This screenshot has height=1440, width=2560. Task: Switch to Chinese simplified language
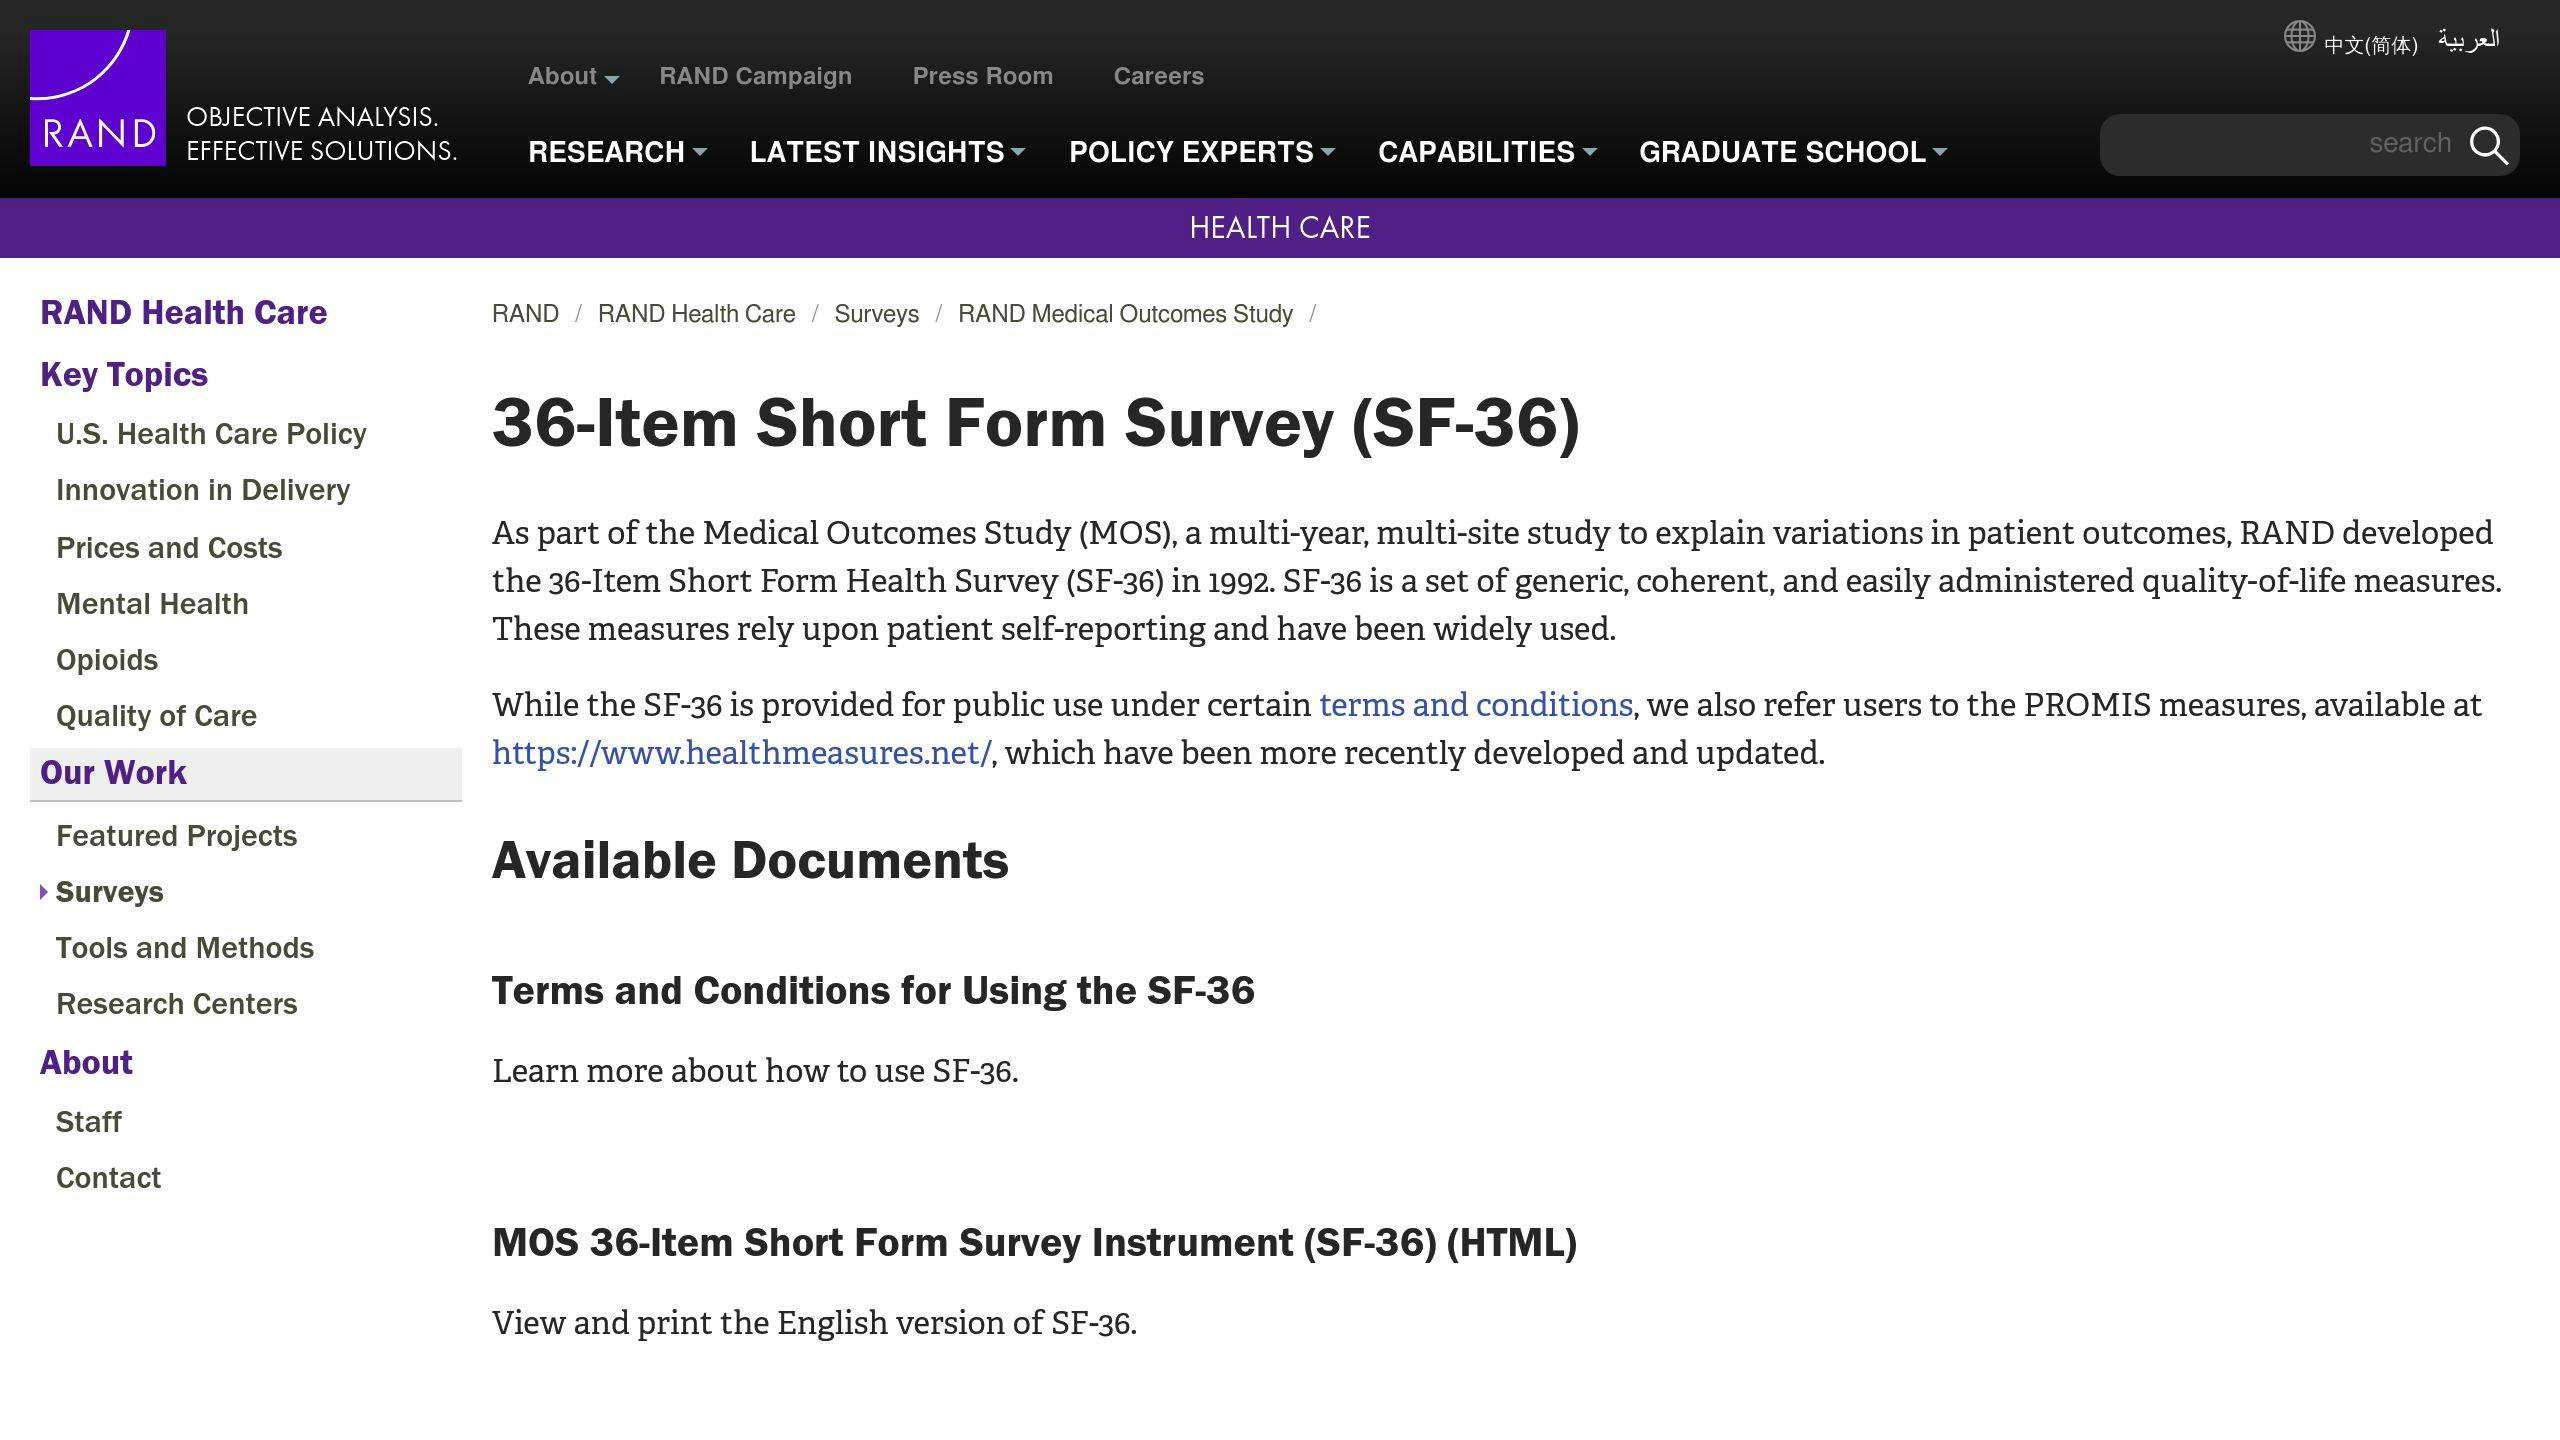click(2370, 45)
